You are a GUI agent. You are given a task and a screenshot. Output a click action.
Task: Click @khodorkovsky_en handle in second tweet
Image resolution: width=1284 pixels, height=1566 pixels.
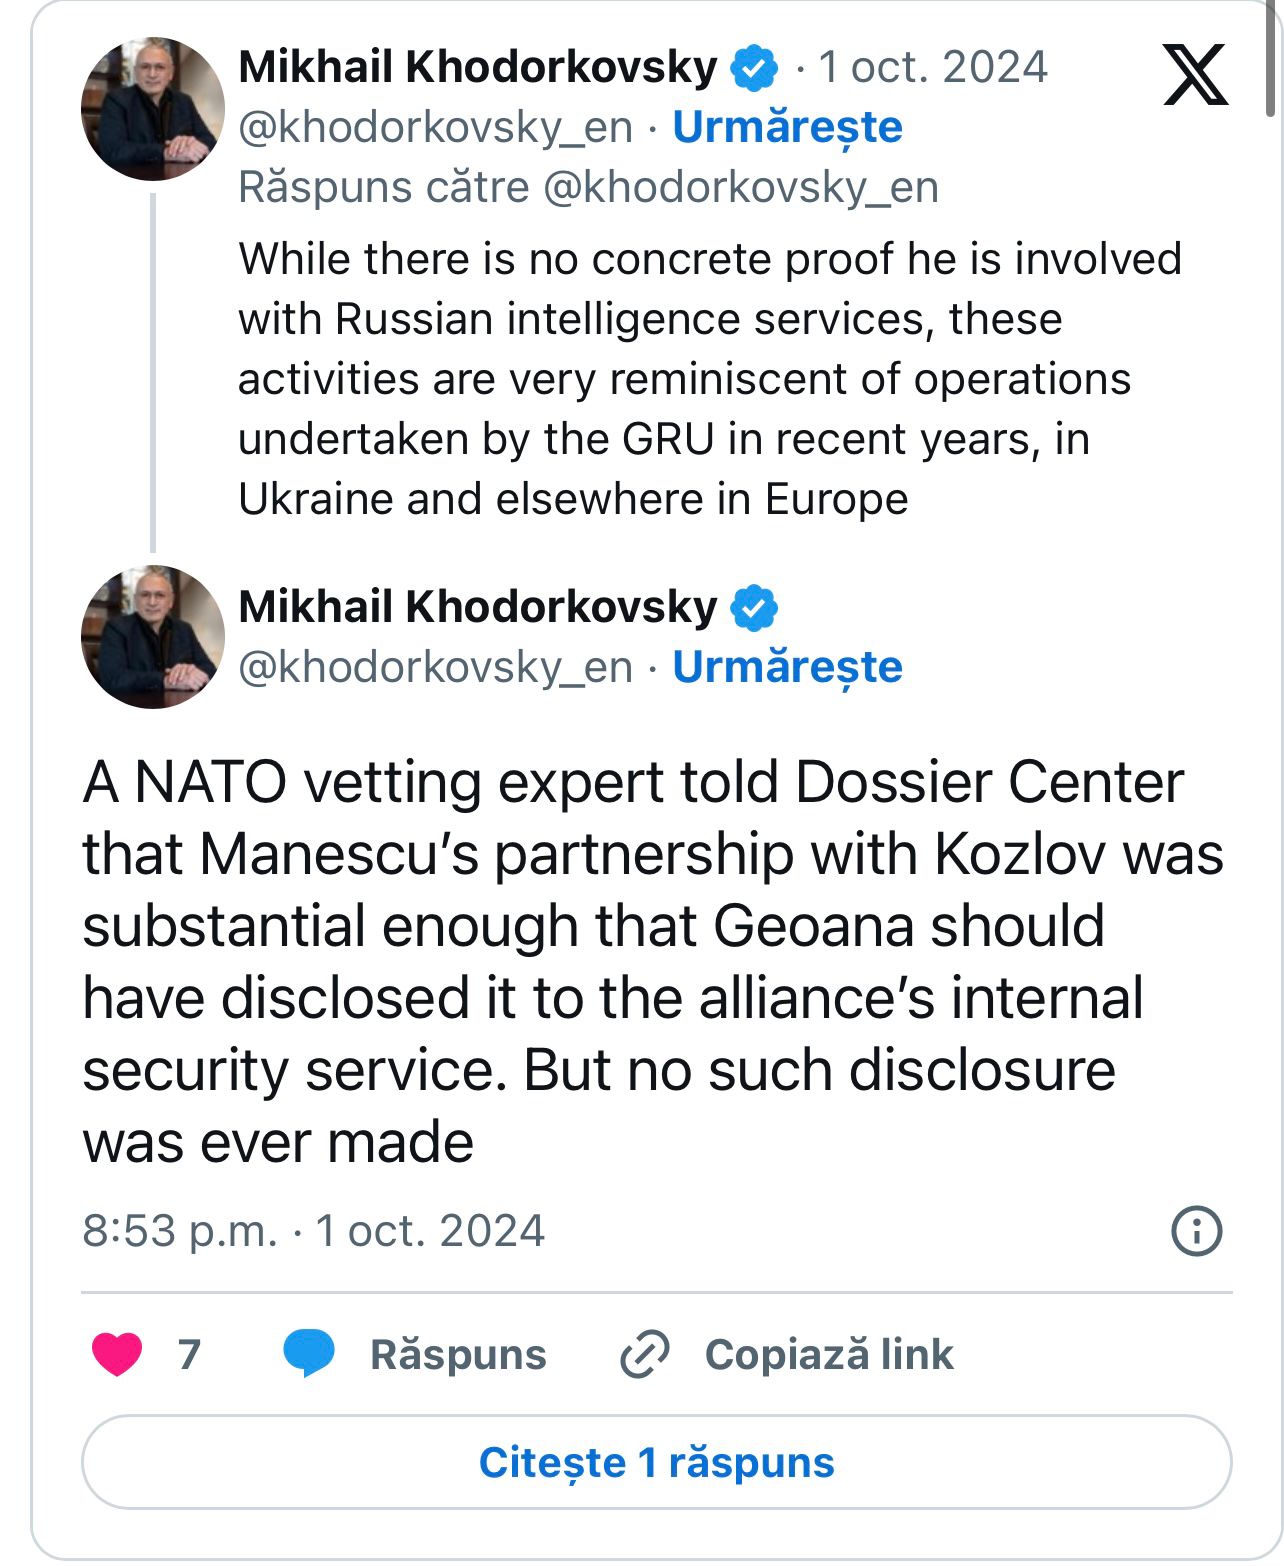coord(435,667)
